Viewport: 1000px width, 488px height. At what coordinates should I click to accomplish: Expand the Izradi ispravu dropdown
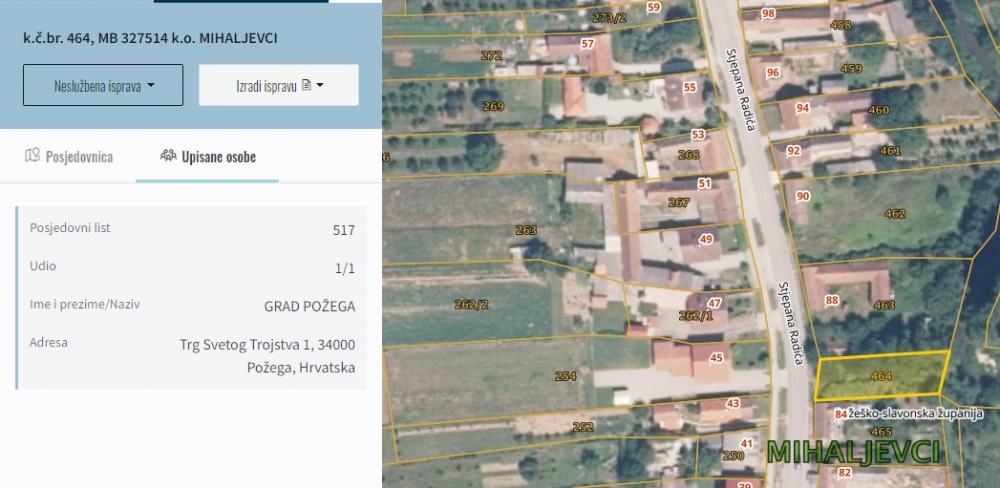click(x=278, y=85)
